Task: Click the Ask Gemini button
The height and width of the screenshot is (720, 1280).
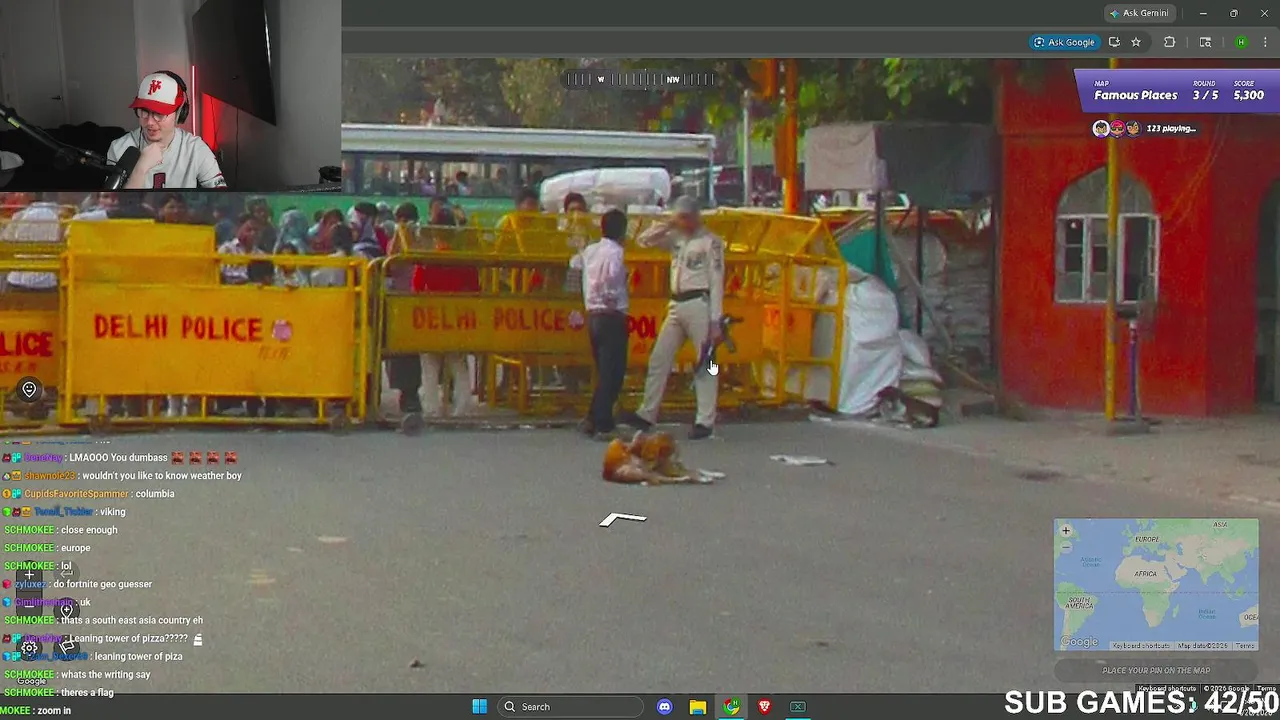Action: pyautogui.click(x=1139, y=13)
